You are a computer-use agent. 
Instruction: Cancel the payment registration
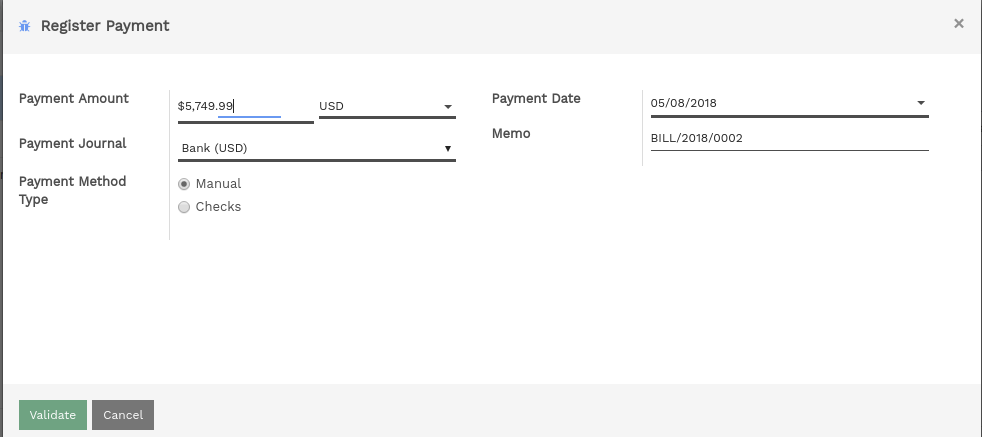click(123, 415)
